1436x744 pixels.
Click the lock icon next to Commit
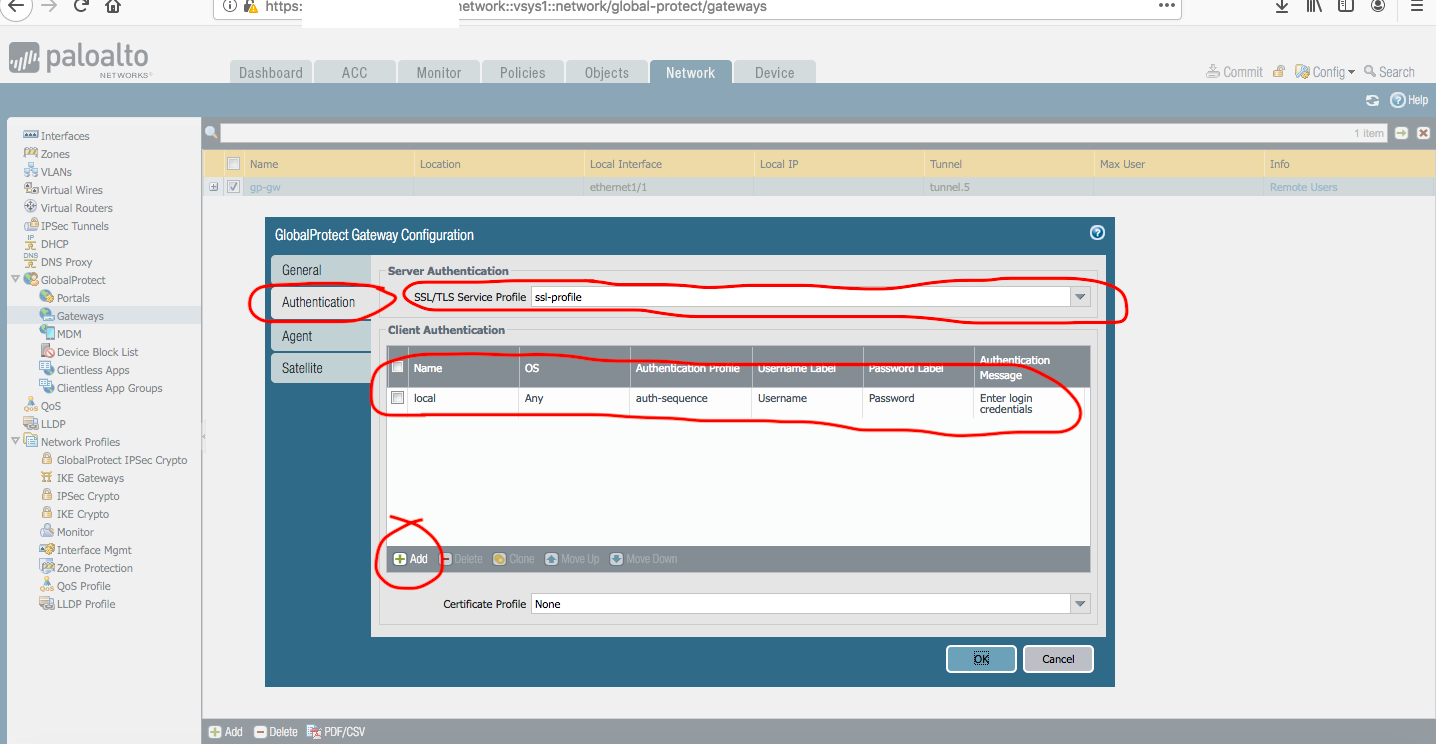[1279, 72]
